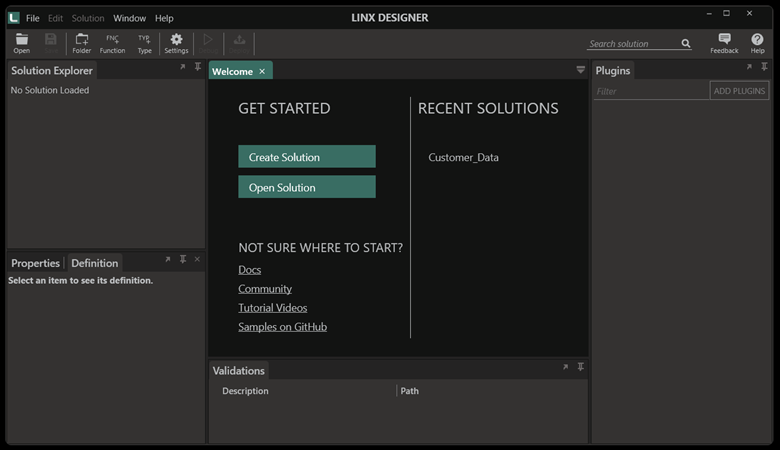Select the Plugins panel tab
The width and height of the screenshot is (780, 450).
coord(613,71)
